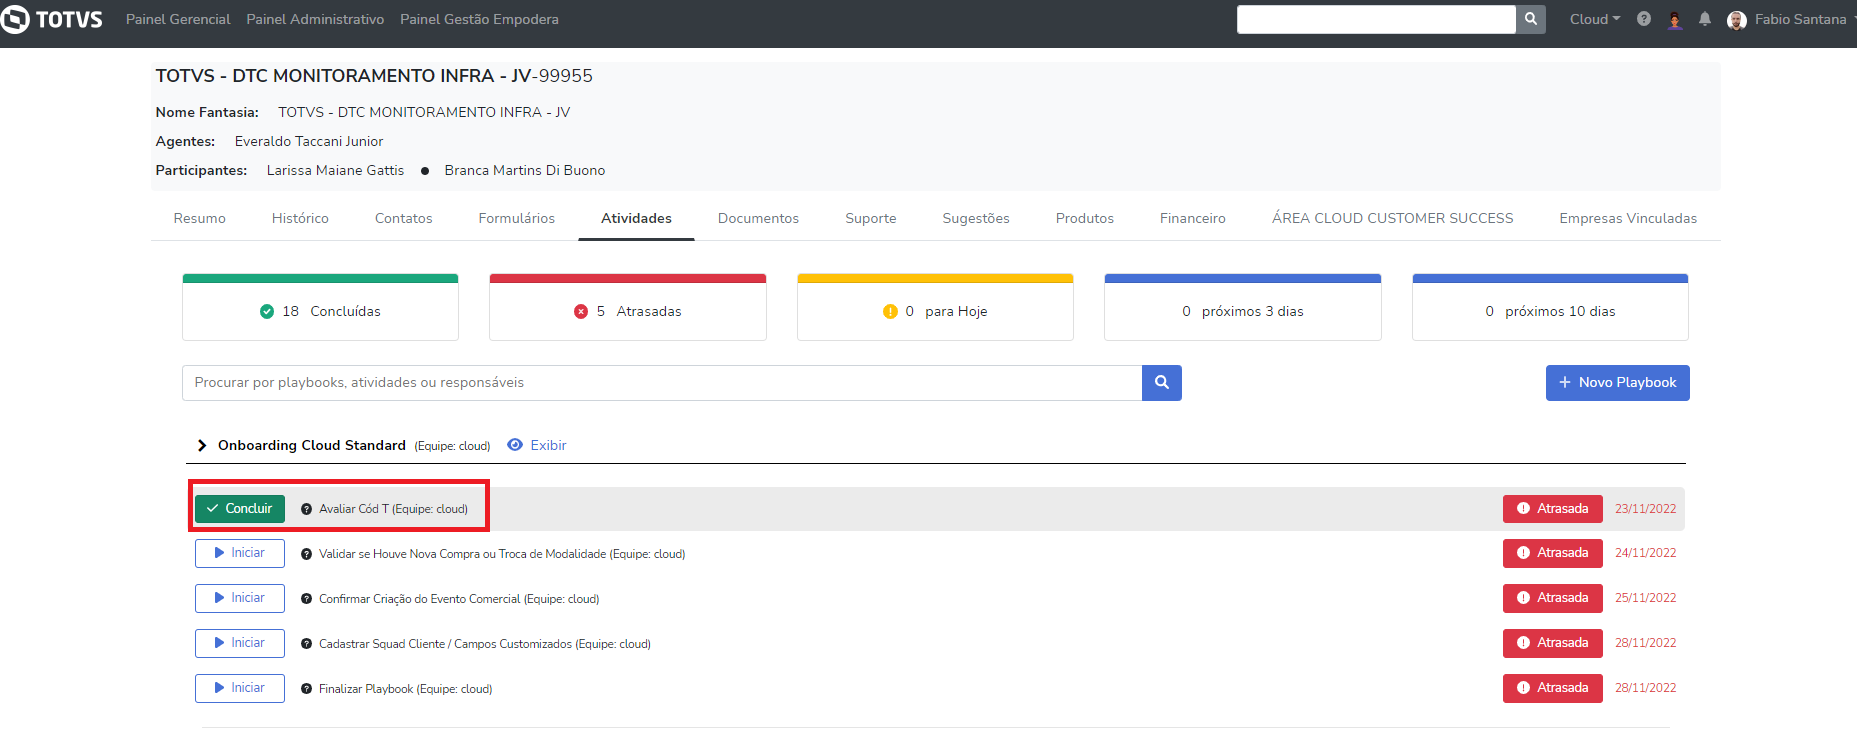Click the Atrasada badge dated 23/11/2022

(1553, 509)
